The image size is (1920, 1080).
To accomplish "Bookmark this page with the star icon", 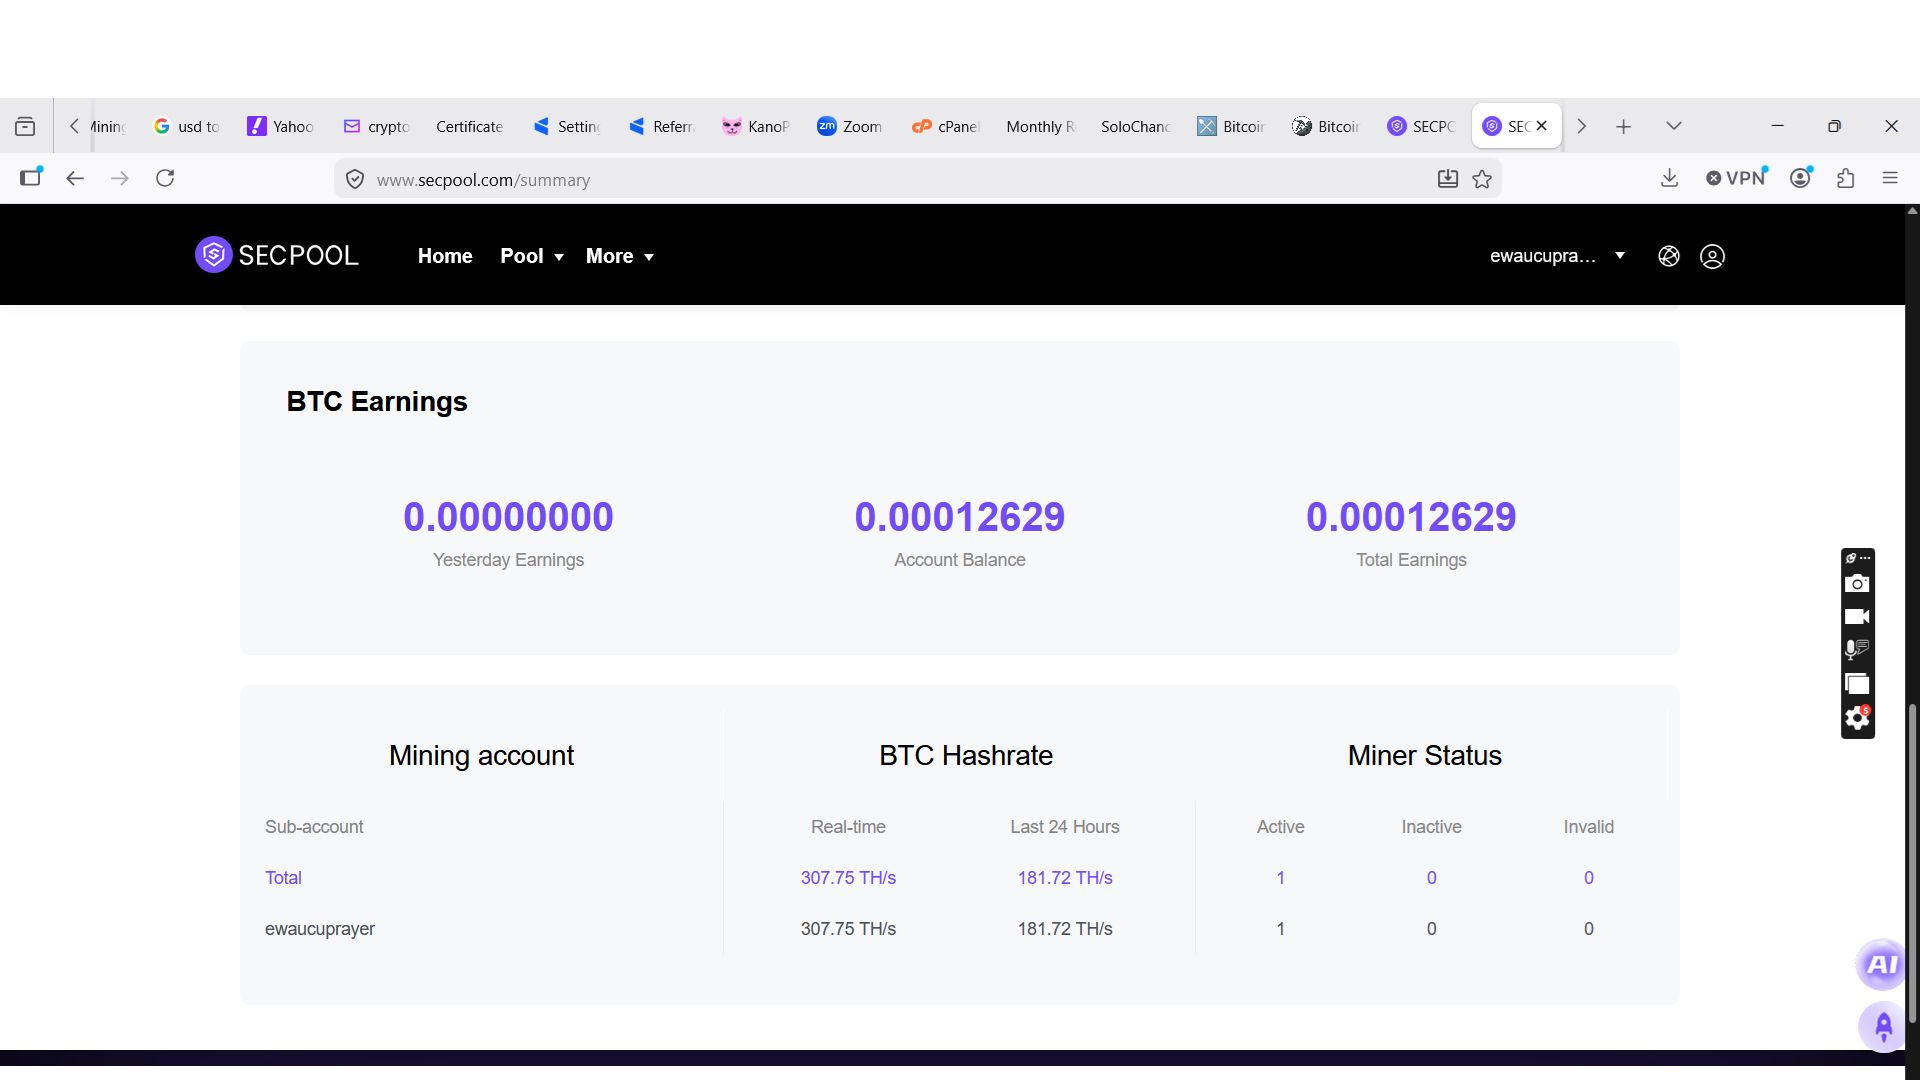I will click(x=1482, y=179).
